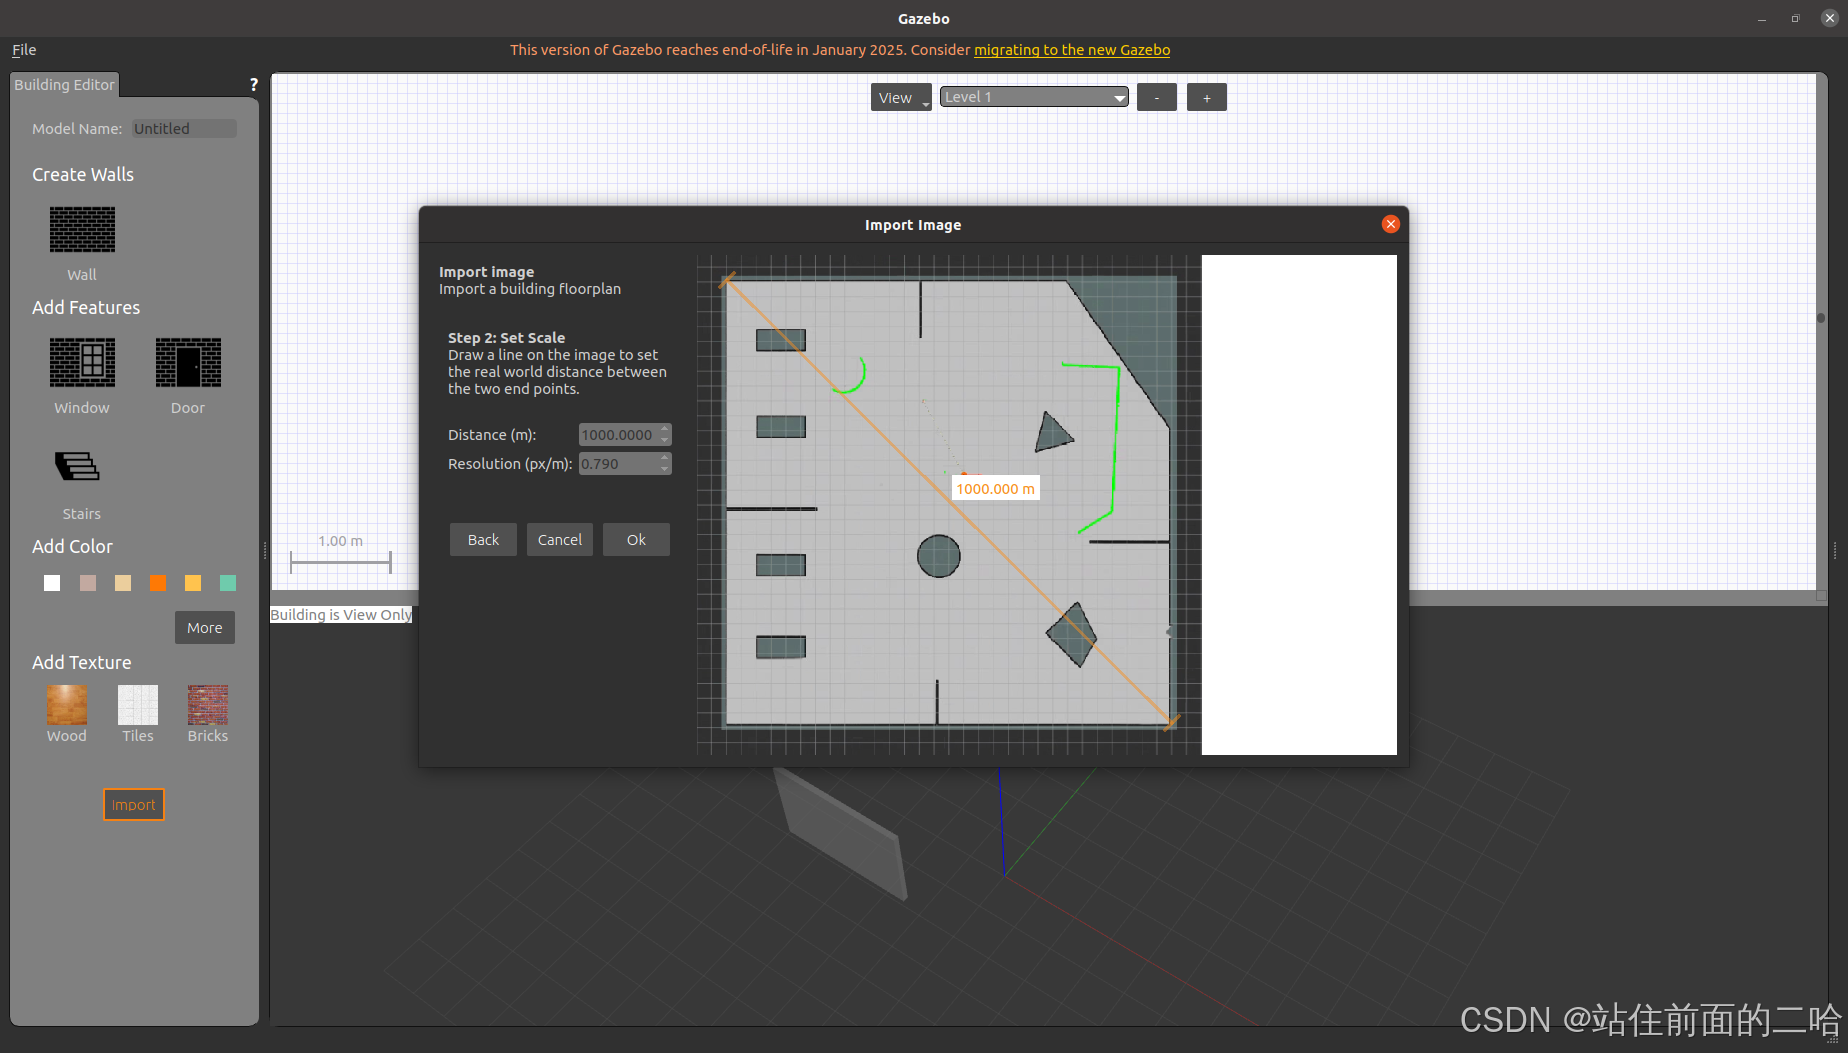Click the Model Name input field
This screenshot has height=1053, width=1848.
[185, 129]
